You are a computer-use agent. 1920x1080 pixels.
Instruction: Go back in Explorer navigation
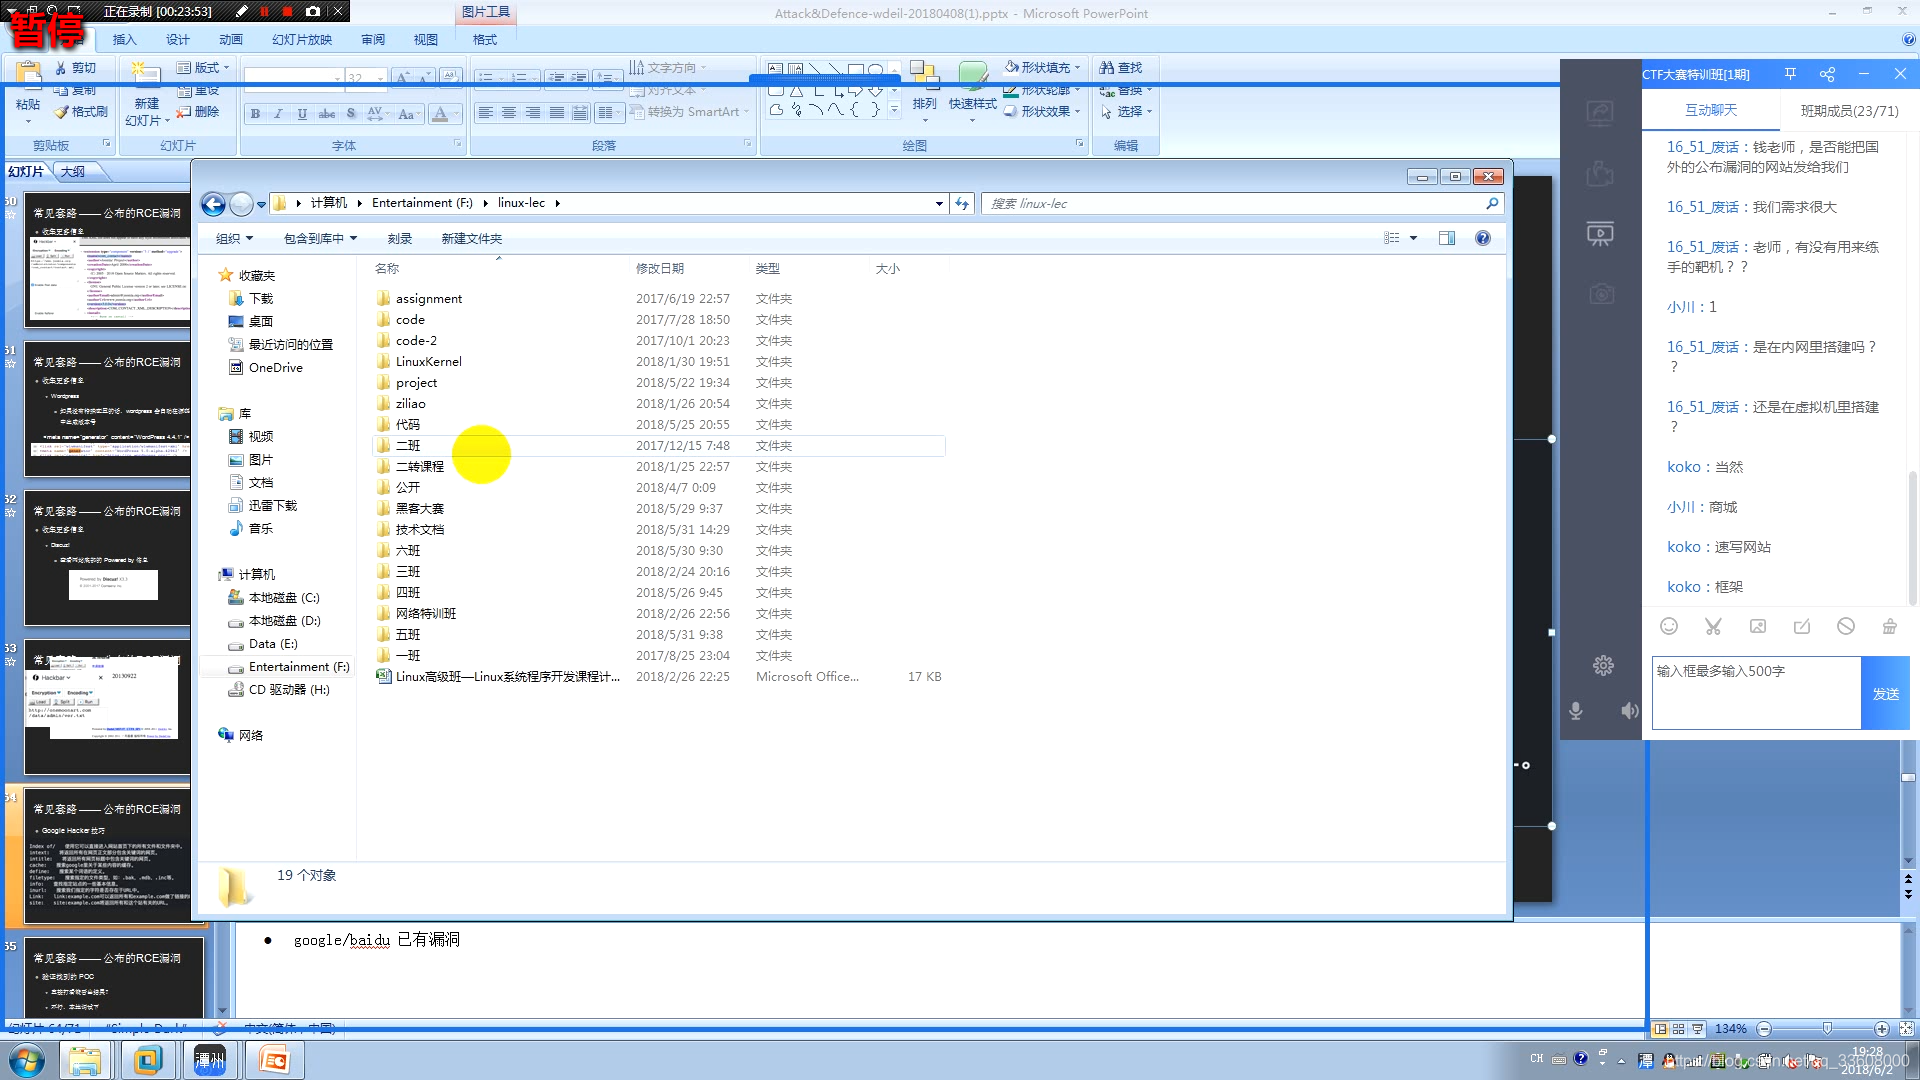tap(213, 204)
